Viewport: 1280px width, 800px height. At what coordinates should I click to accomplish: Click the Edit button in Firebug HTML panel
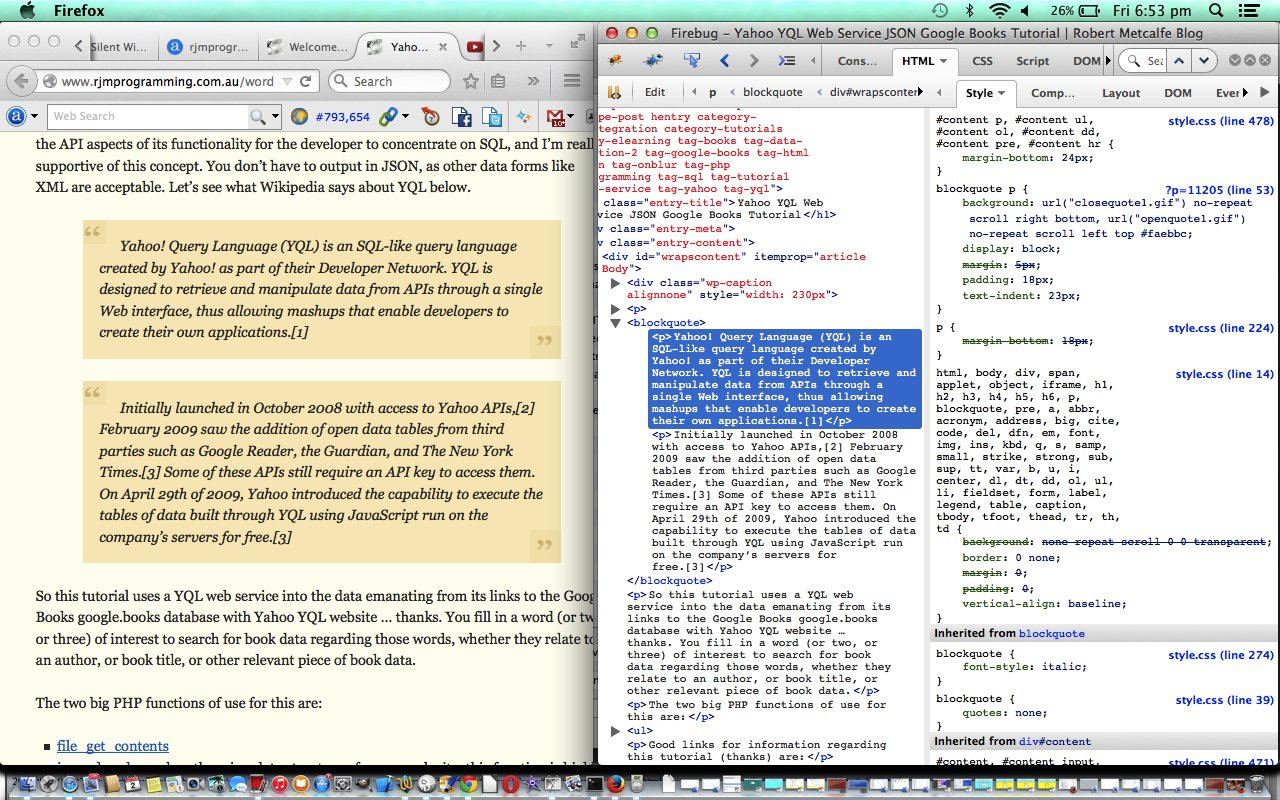[x=654, y=92]
